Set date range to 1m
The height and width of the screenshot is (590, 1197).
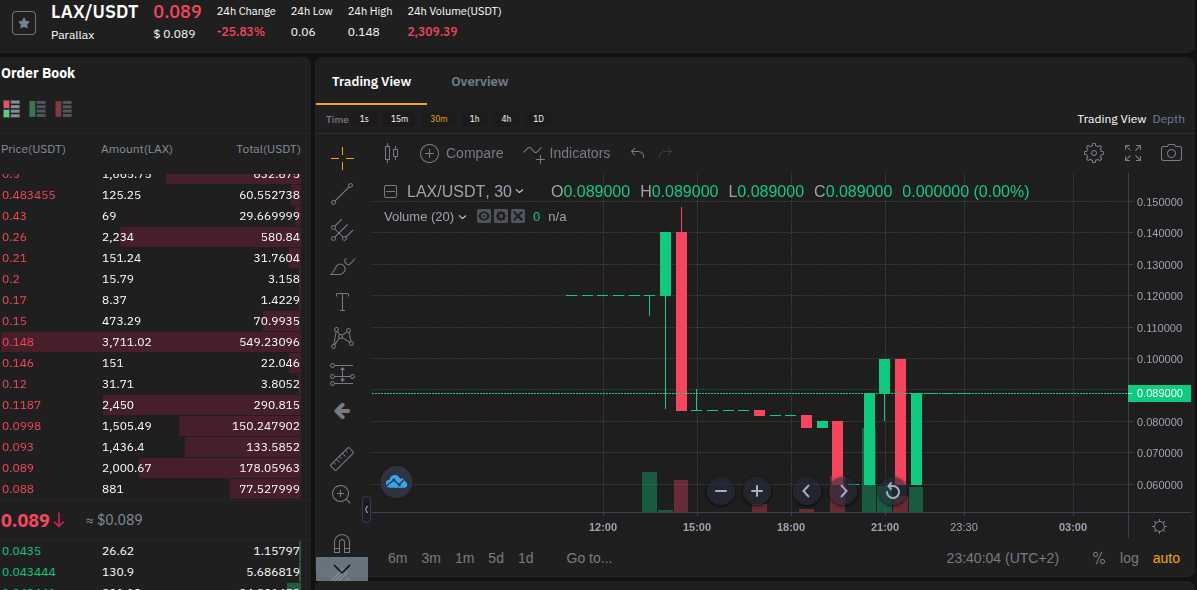[464, 558]
